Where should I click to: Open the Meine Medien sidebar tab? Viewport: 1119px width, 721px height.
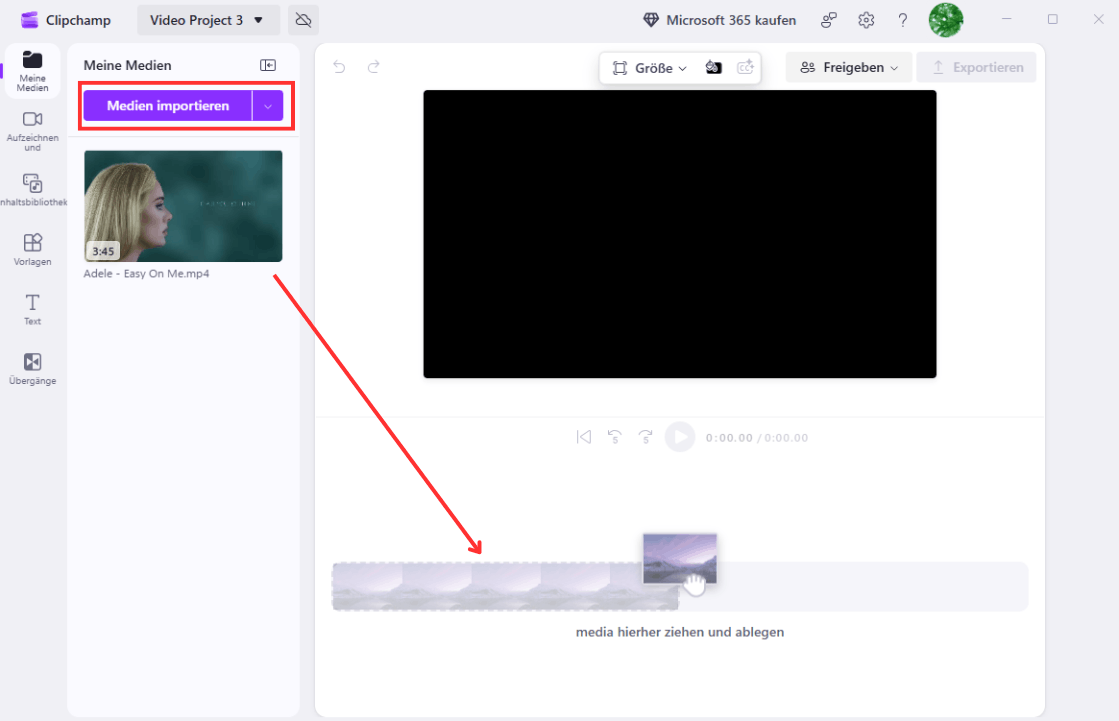point(32,71)
